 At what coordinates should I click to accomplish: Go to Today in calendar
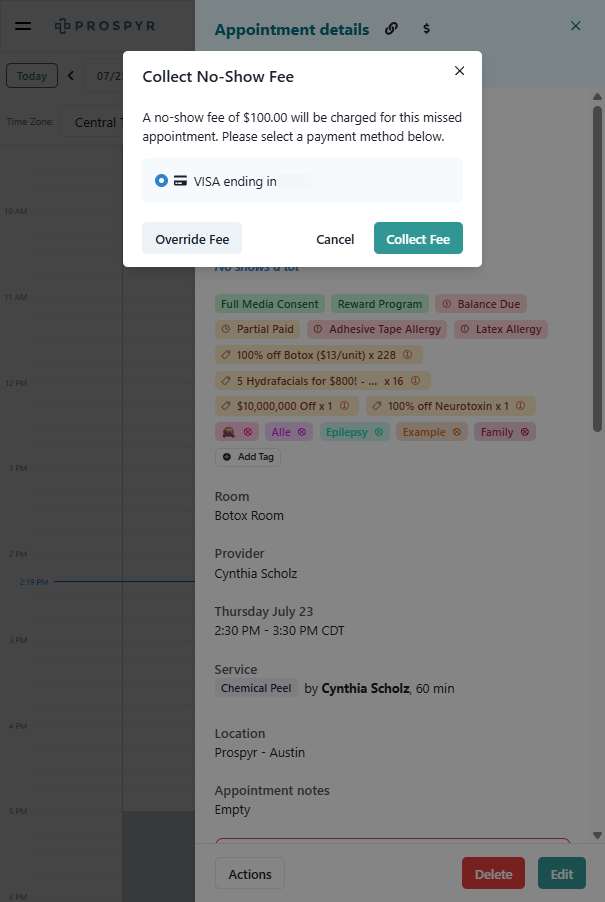click(32, 76)
